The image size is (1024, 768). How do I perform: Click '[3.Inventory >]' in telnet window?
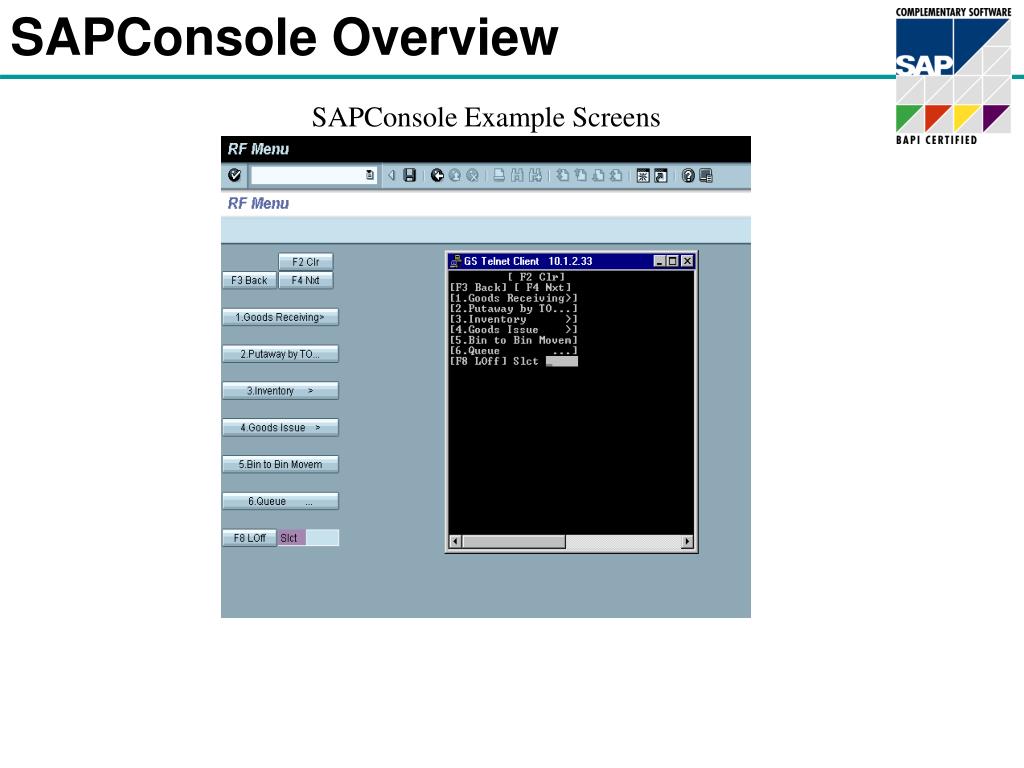(513, 319)
